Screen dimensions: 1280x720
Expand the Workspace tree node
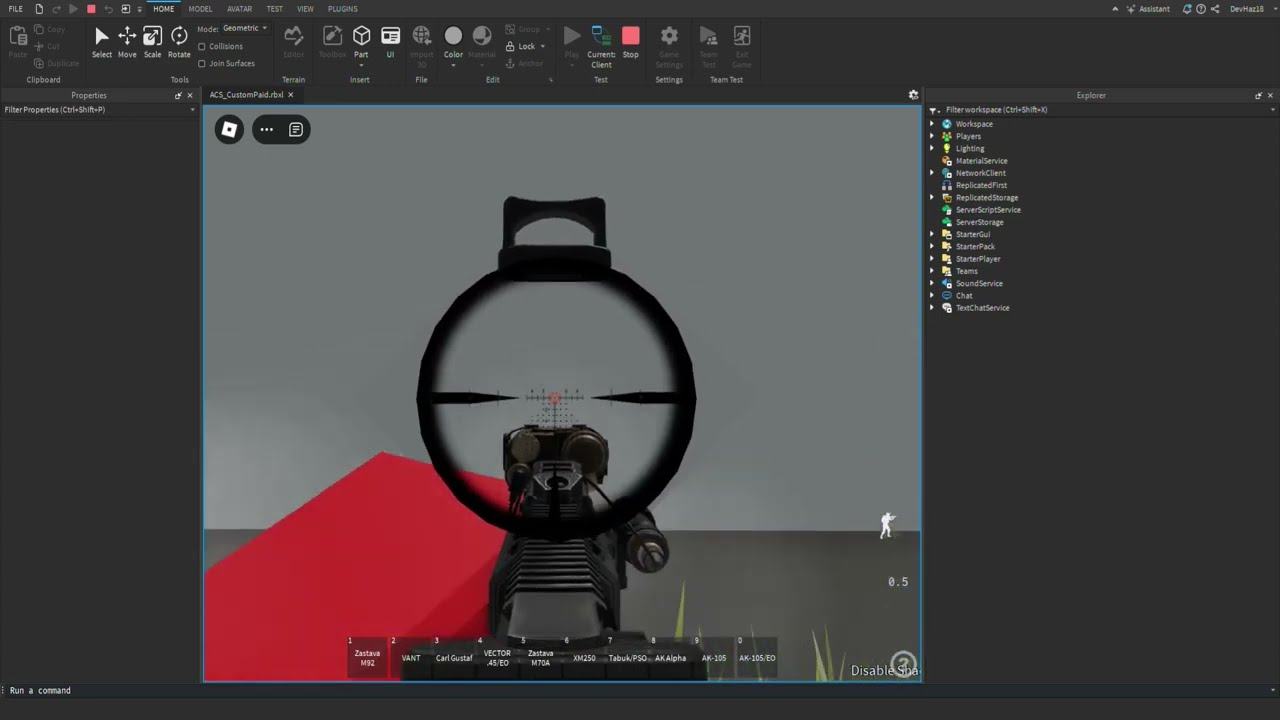tap(932, 124)
